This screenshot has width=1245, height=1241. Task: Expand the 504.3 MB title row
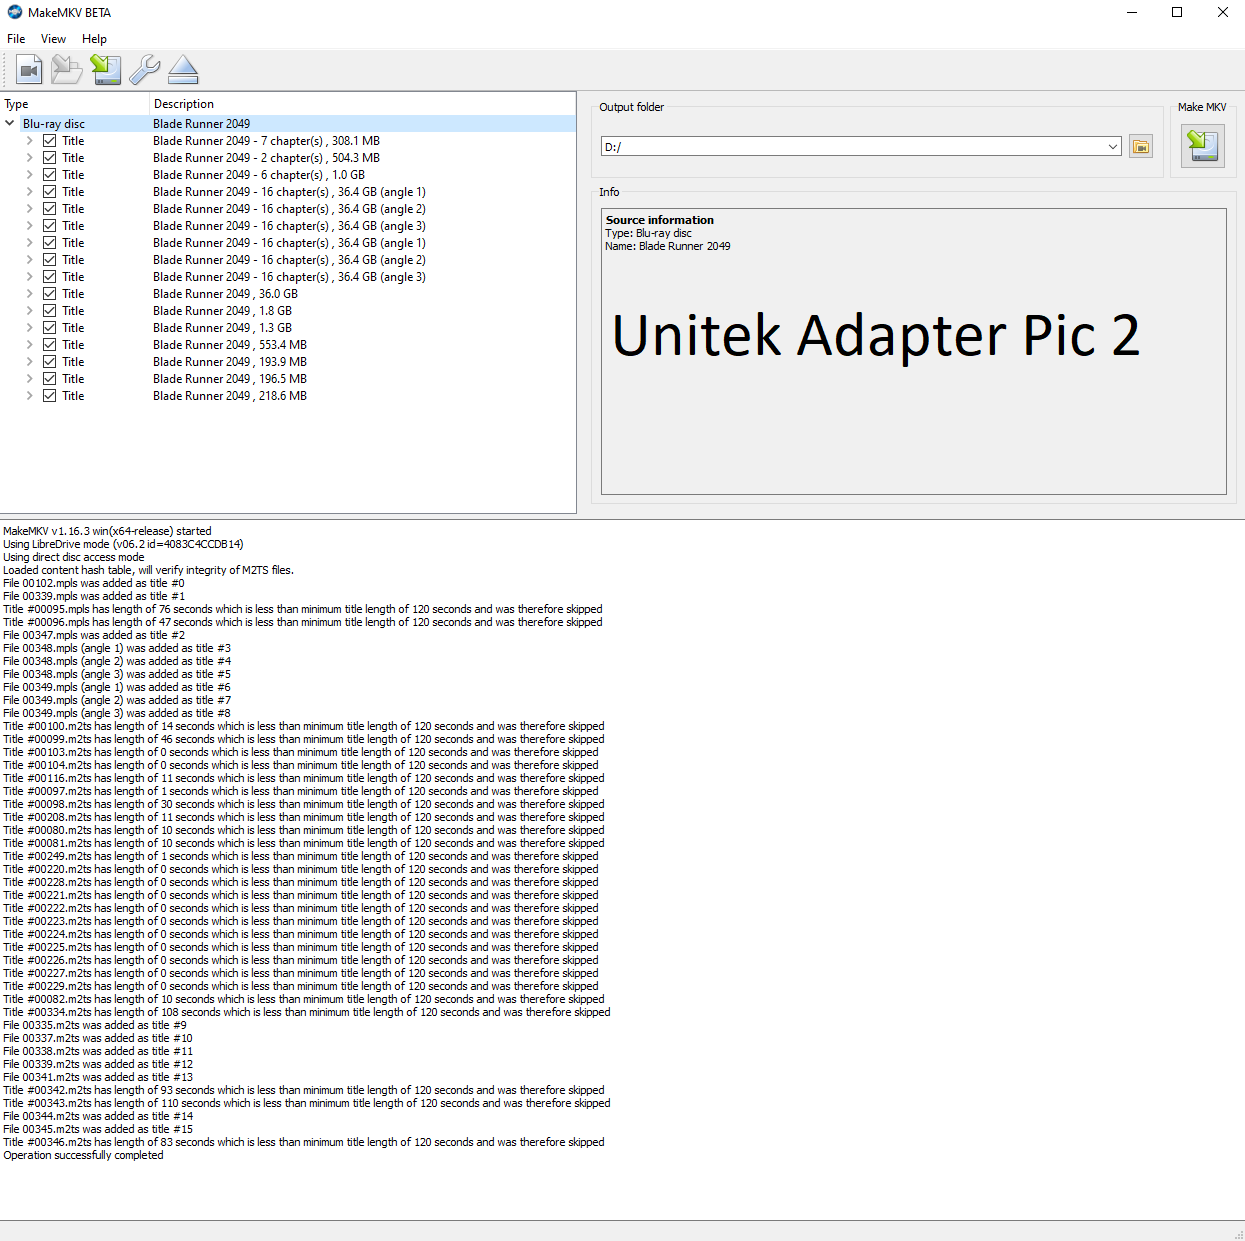click(x=29, y=158)
